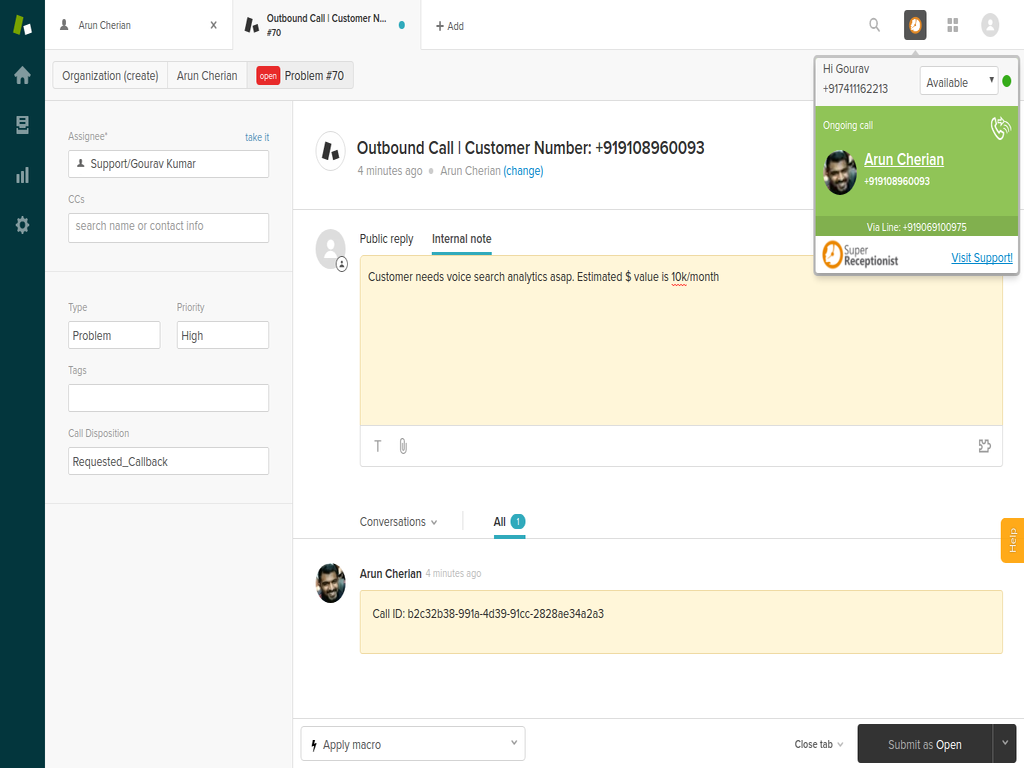This screenshot has height=768, width=1024.
Task: Click the Visit Support! link
Action: point(981,258)
